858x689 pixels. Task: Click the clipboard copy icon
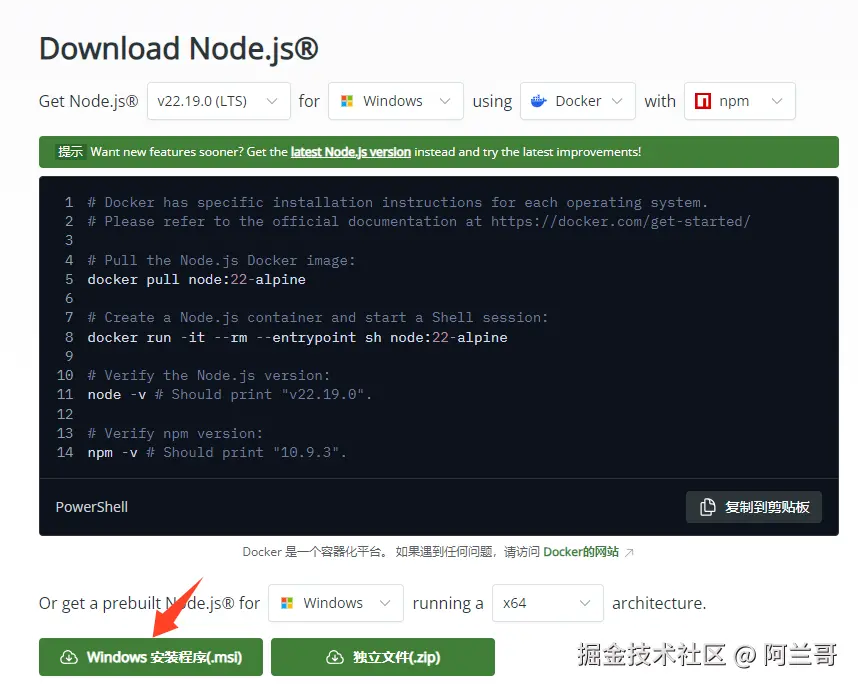coord(708,507)
